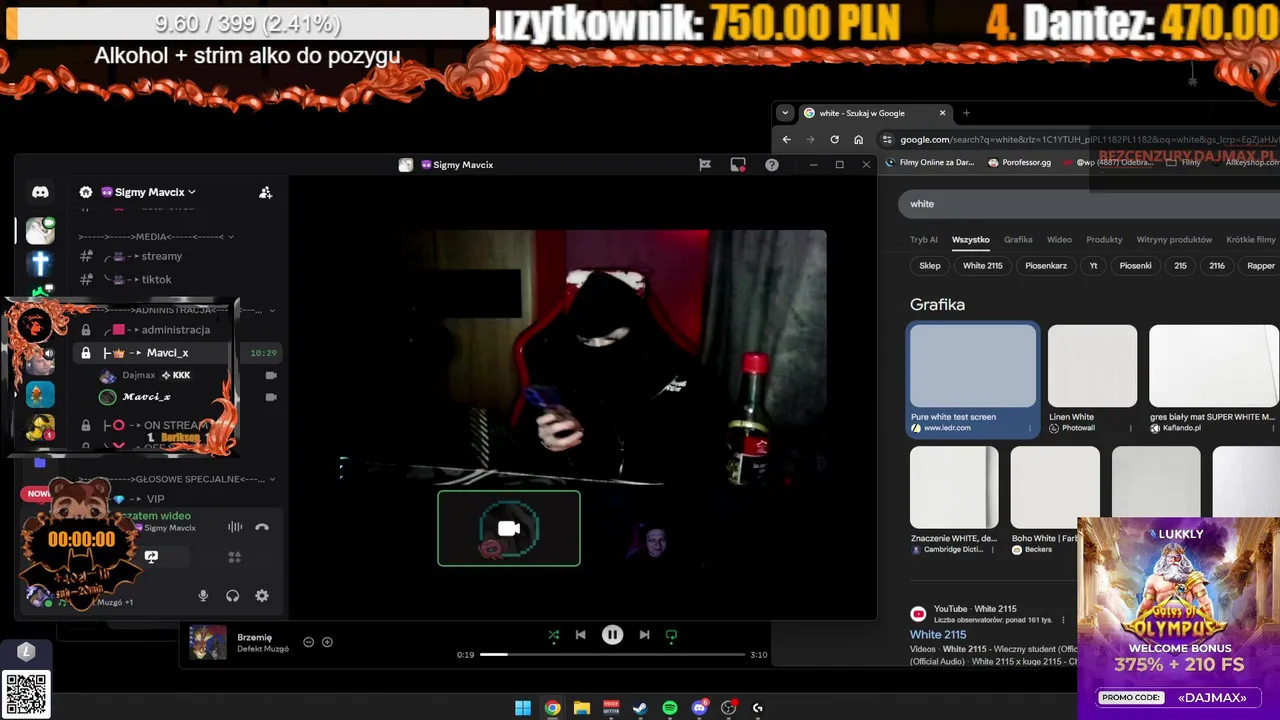Click Chrome home button

click(859, 140)
